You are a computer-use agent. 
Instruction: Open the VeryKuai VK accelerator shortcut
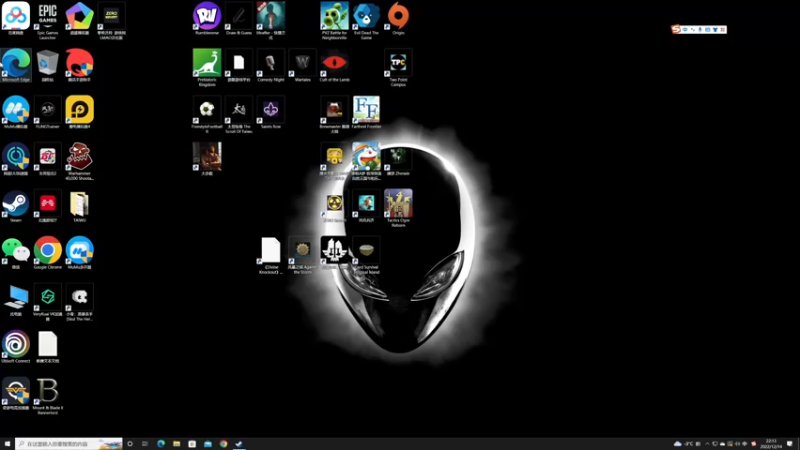click(x=47, y=303)
